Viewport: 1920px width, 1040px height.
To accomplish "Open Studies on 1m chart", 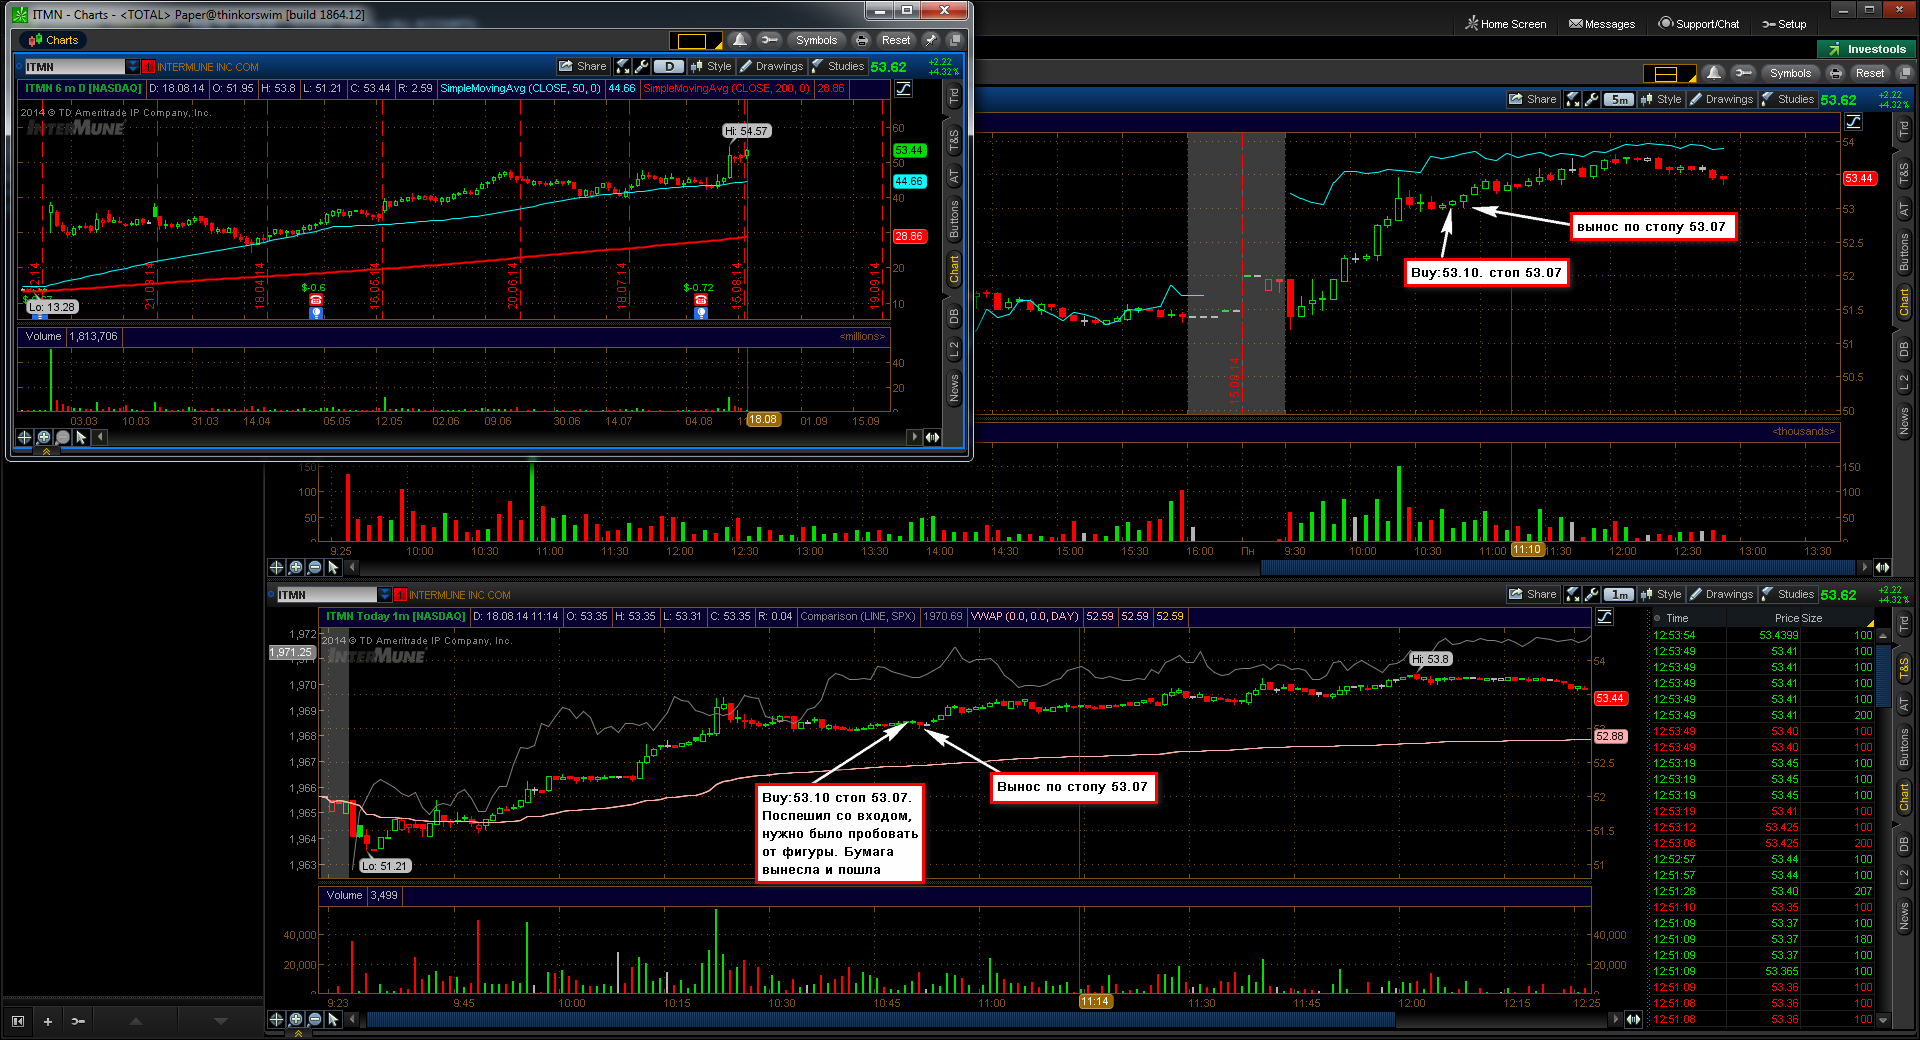I will pyautogui.click(x=1788, y=594).
